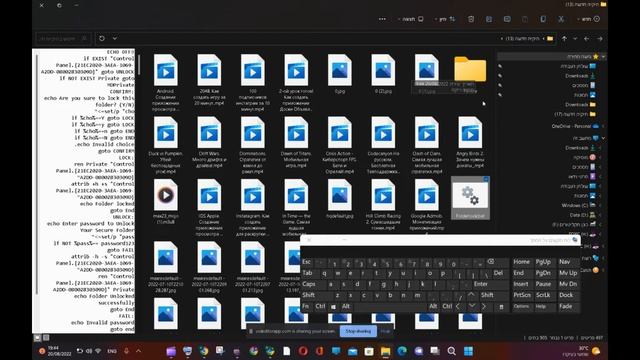Click up arrow key on on-screen keyboard

click(x=471, y=295)
